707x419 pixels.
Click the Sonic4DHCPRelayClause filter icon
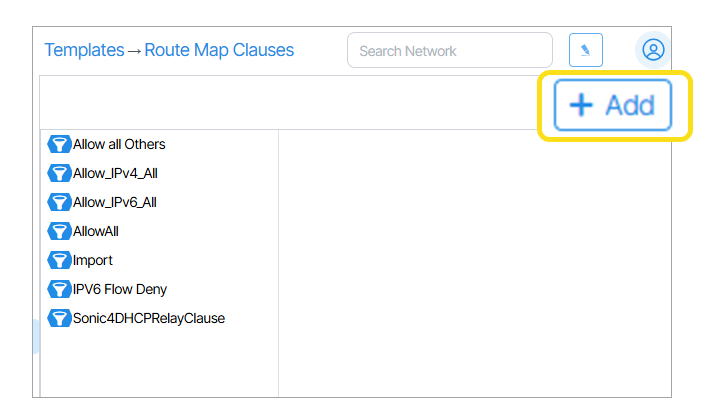coord(59,318)
